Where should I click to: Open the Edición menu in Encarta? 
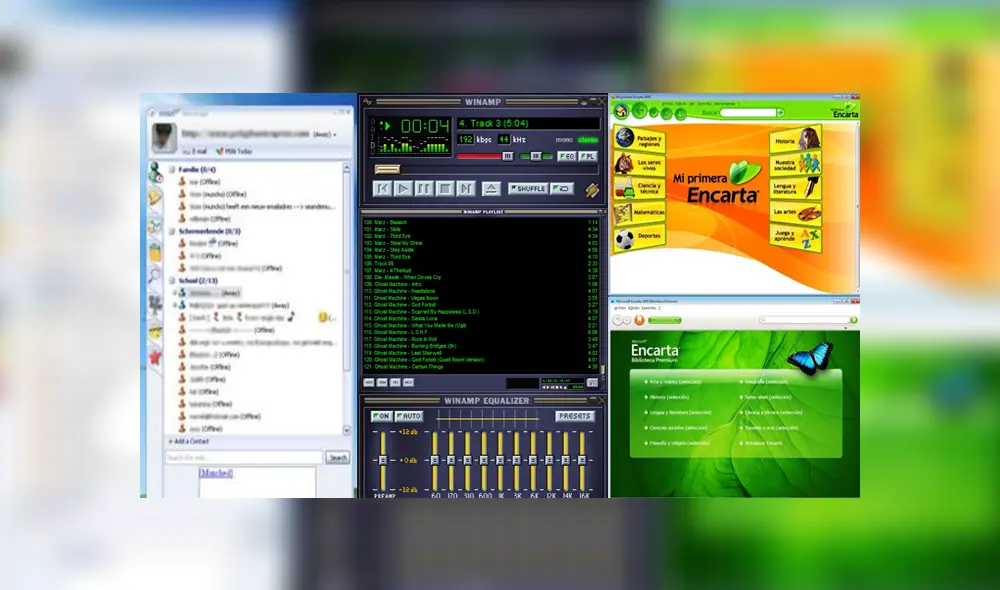[681, 105]
